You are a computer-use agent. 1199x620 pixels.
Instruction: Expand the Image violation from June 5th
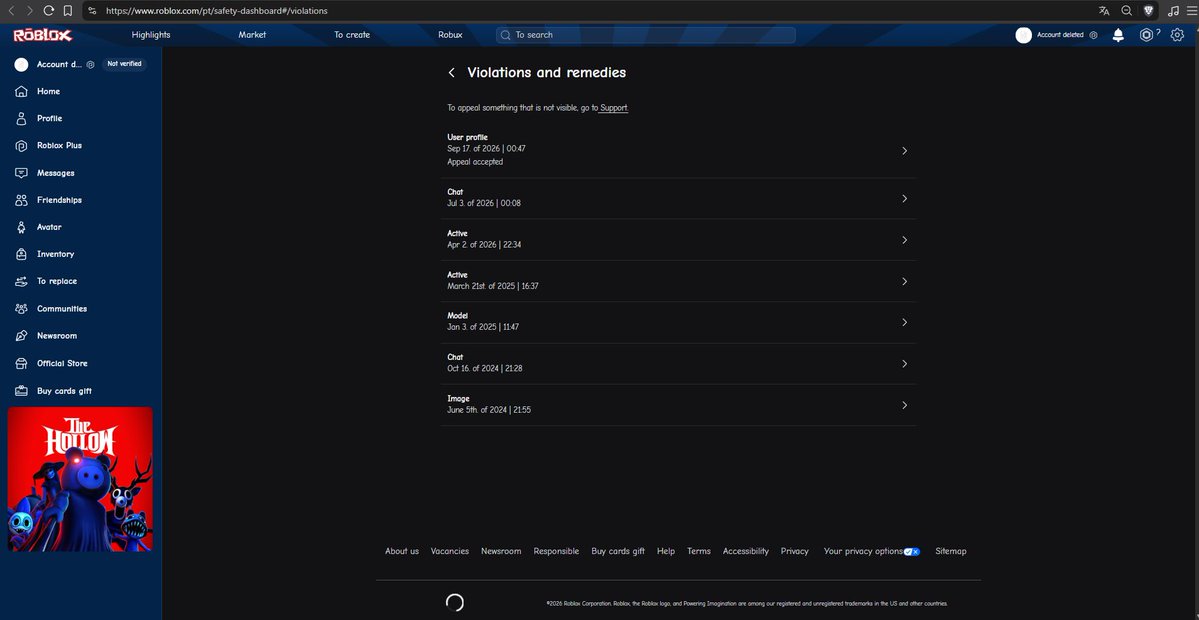678,404
